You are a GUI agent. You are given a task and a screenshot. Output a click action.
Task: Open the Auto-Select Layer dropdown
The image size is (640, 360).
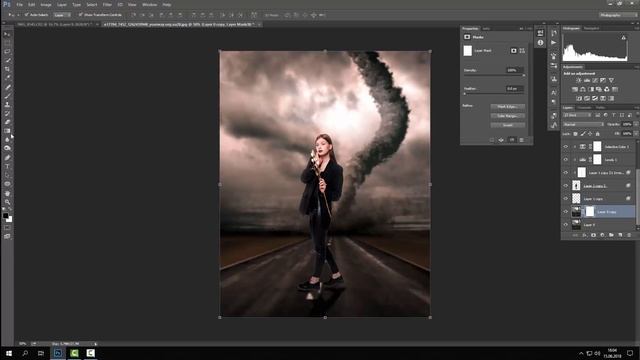click(x=62, y=15)
